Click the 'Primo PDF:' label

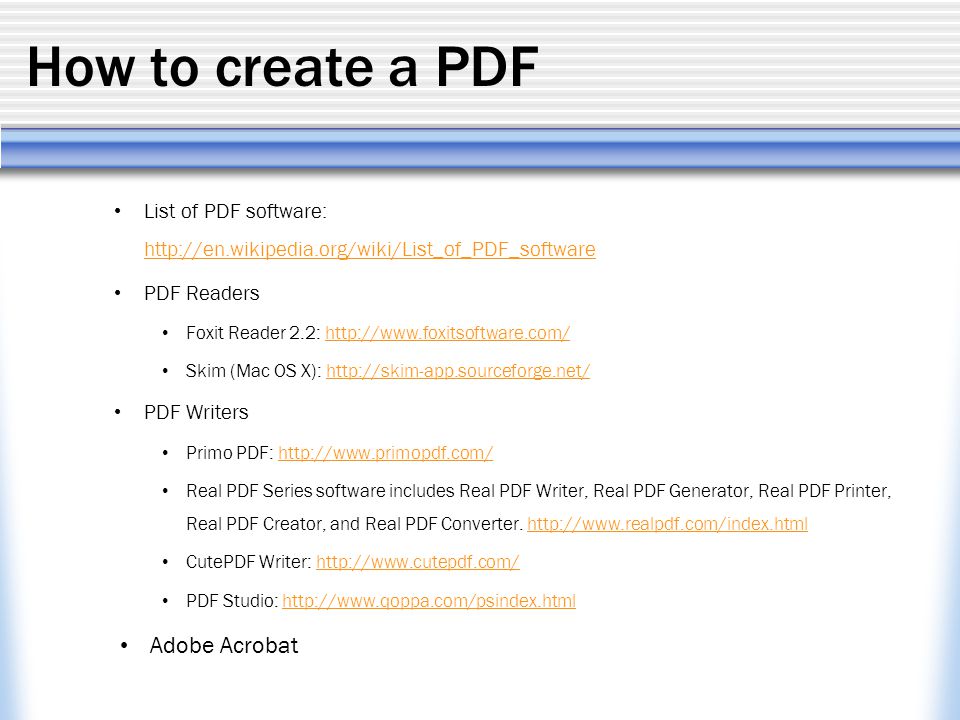tap(230, 453)
